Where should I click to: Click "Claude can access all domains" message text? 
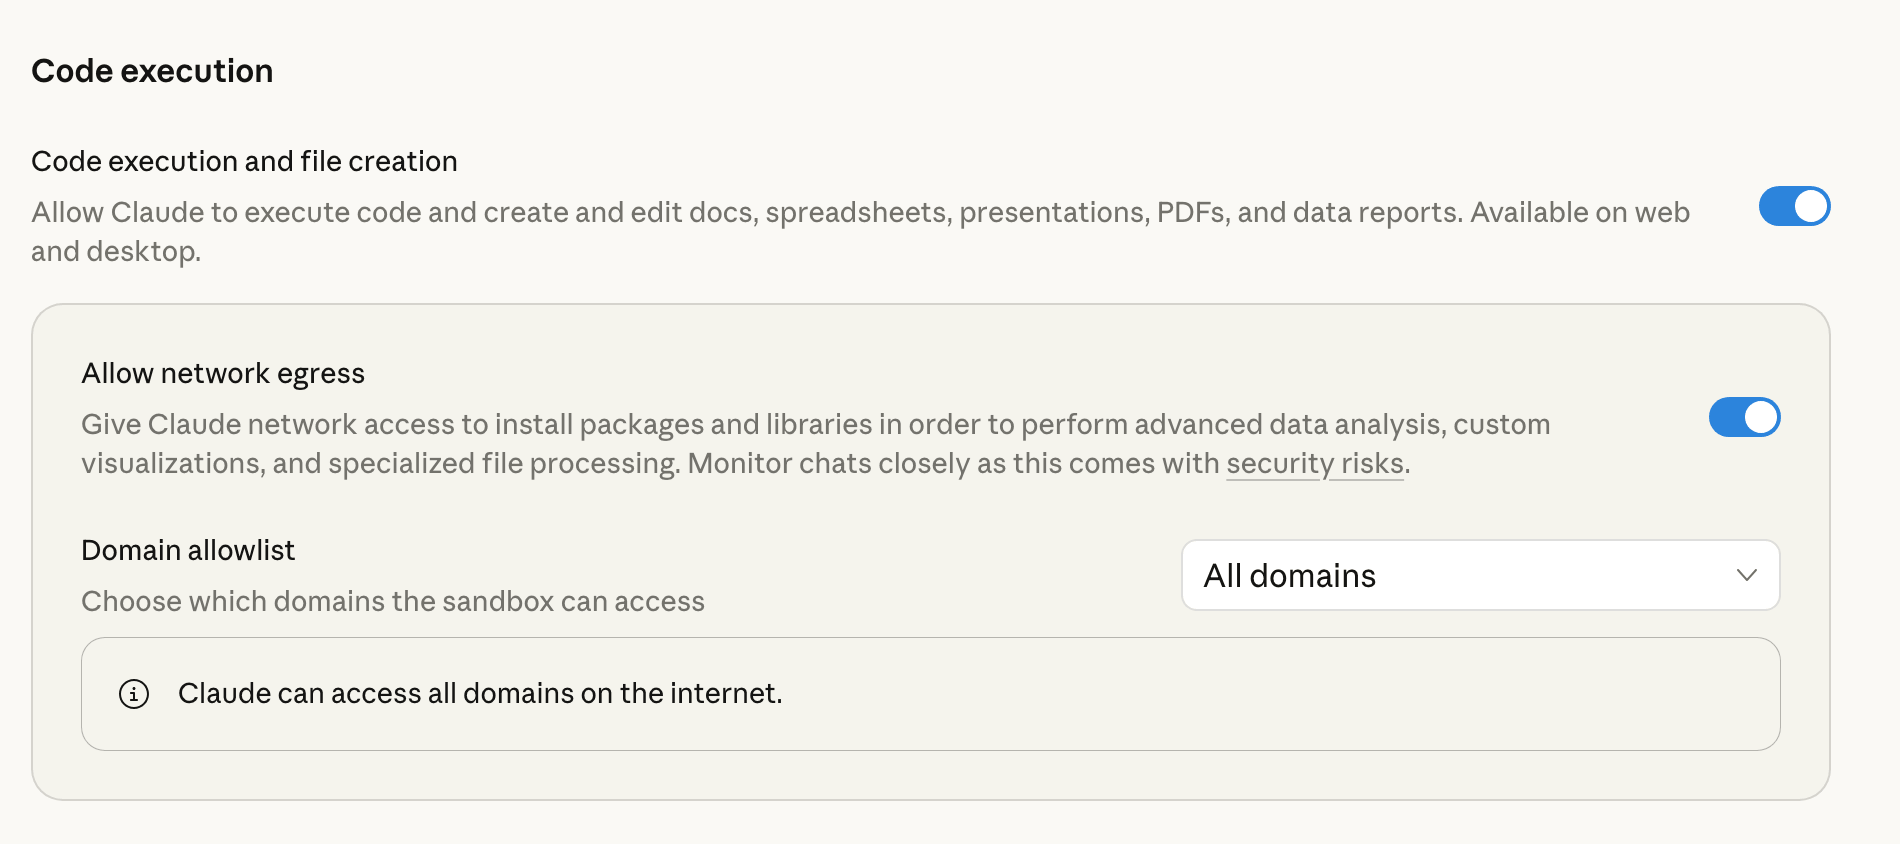tap(480, 693)
